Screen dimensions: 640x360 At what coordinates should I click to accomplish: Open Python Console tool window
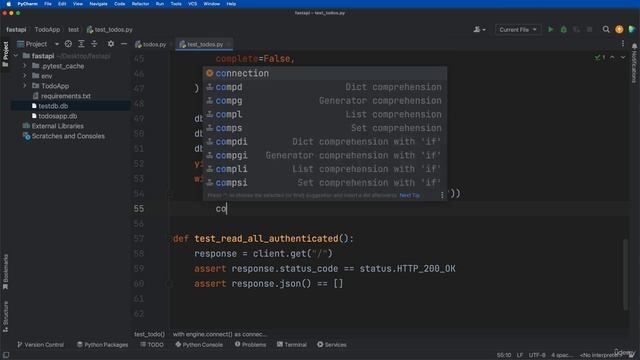pos(199,345)
